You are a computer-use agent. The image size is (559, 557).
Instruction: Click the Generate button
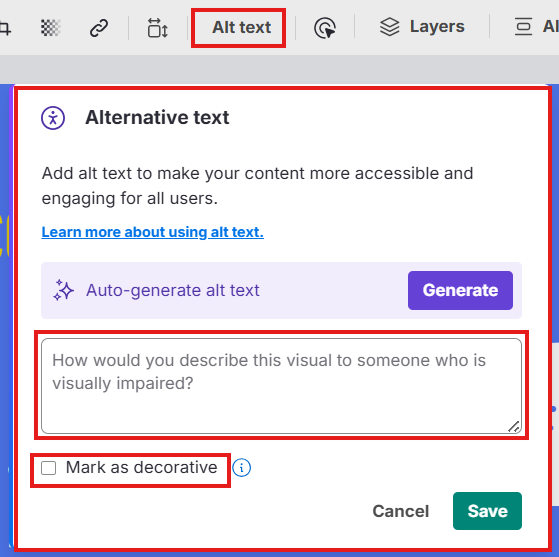point(460,290)
